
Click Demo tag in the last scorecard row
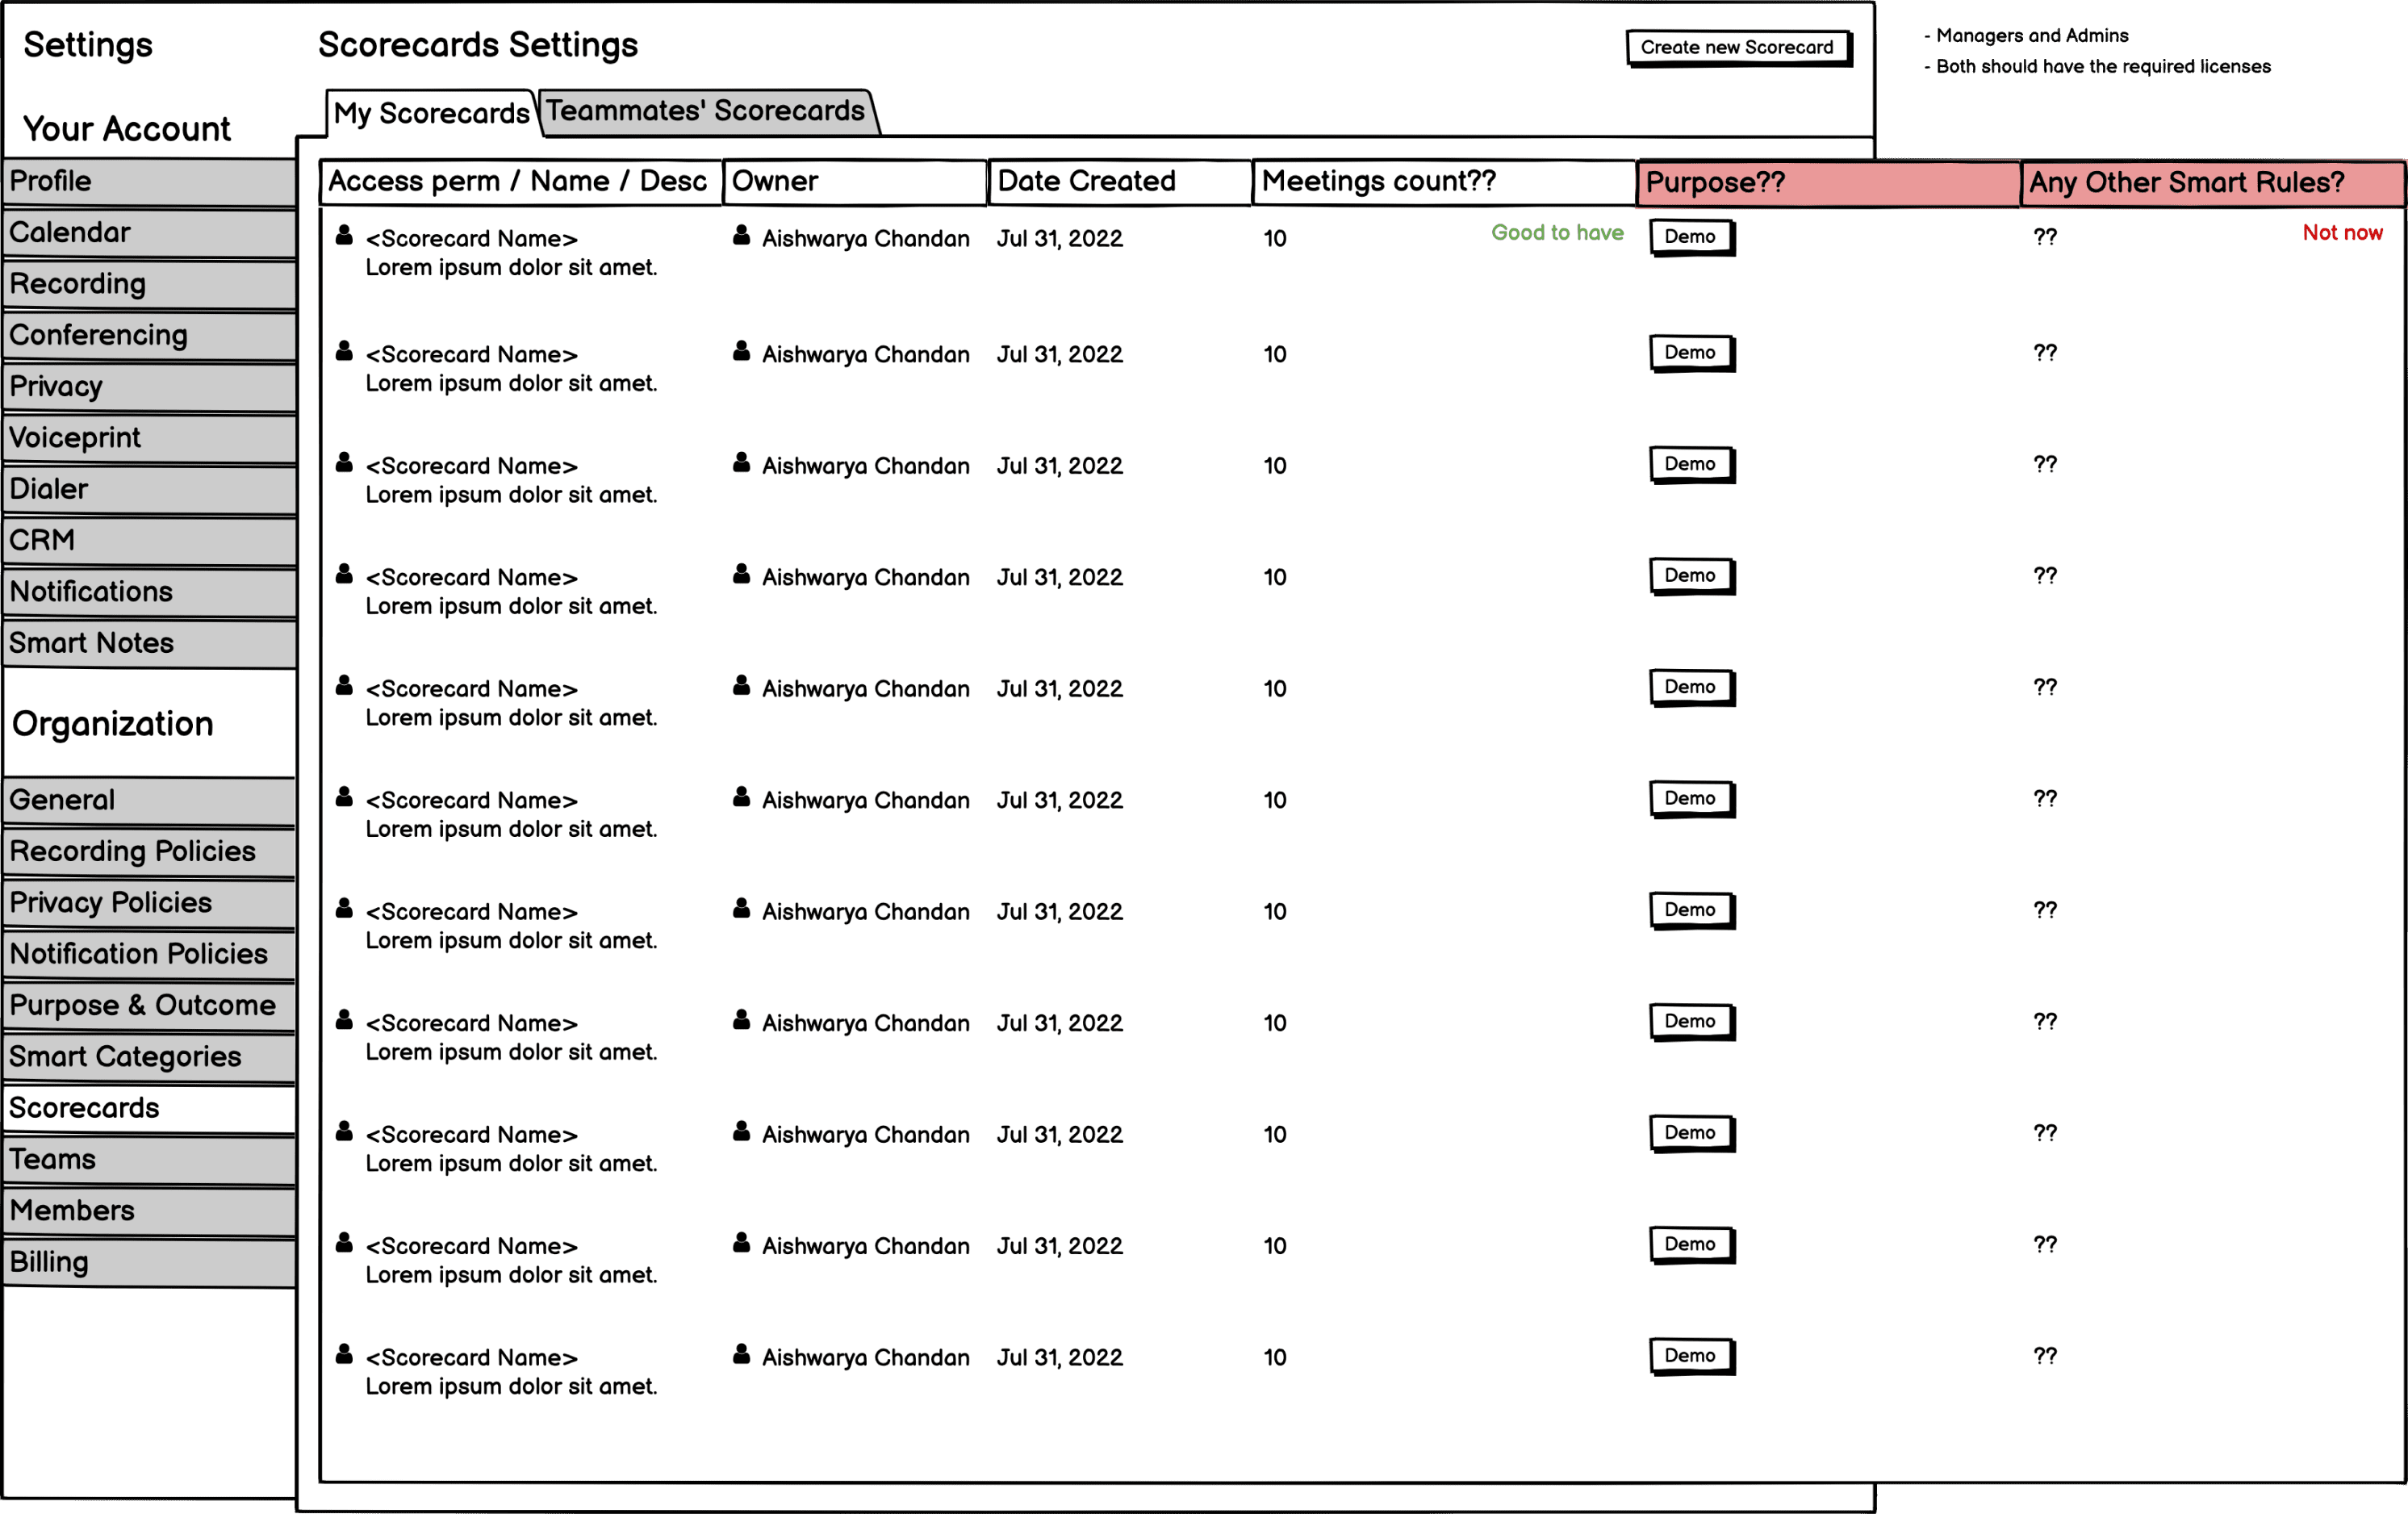pyautogui.click(x=1690, y=1356)
